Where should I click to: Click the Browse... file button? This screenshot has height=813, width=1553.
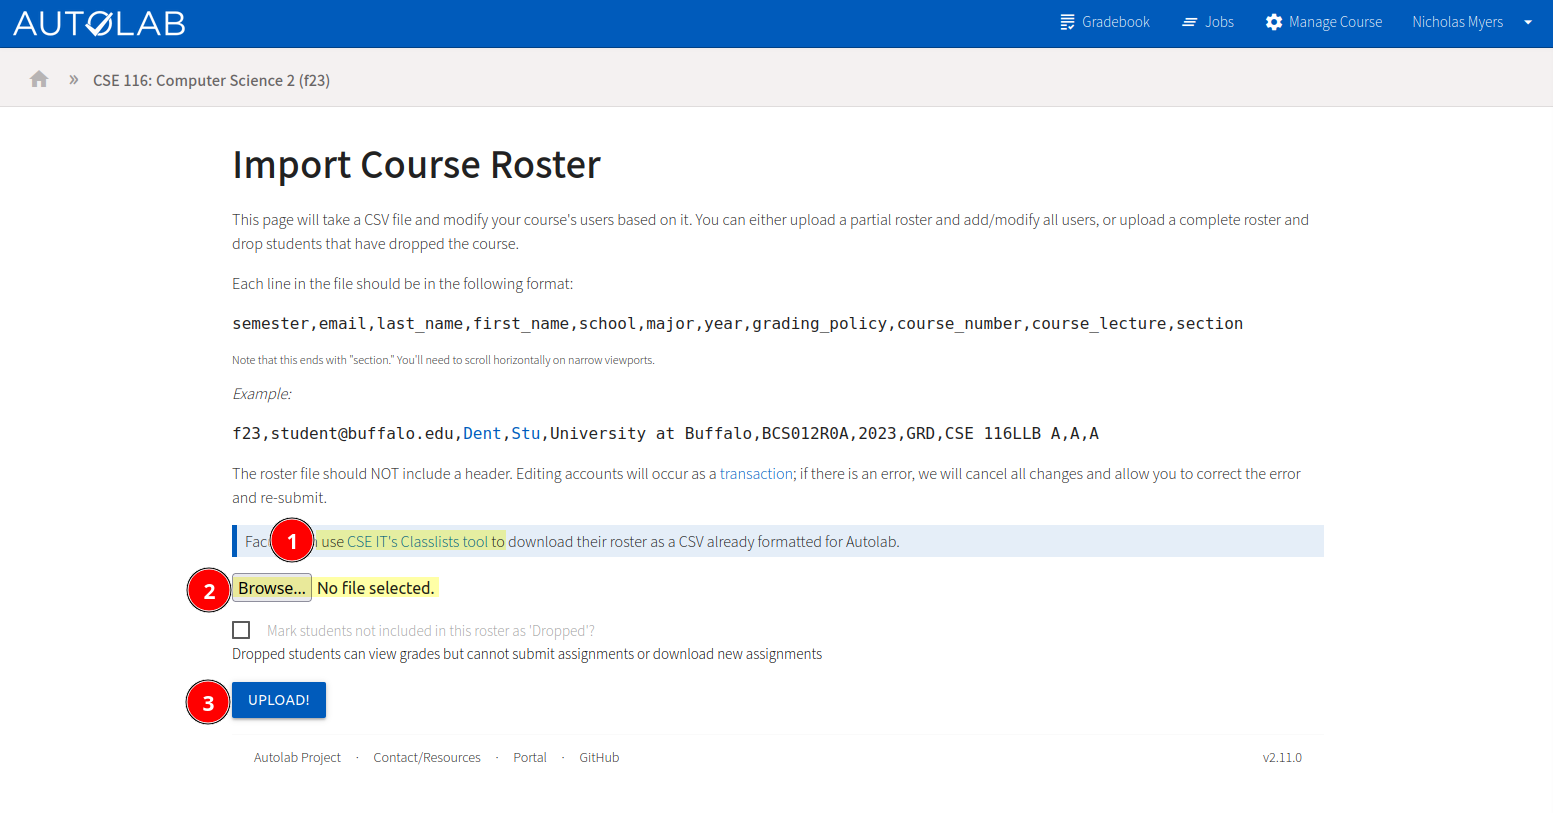click(x=272, y=588)
